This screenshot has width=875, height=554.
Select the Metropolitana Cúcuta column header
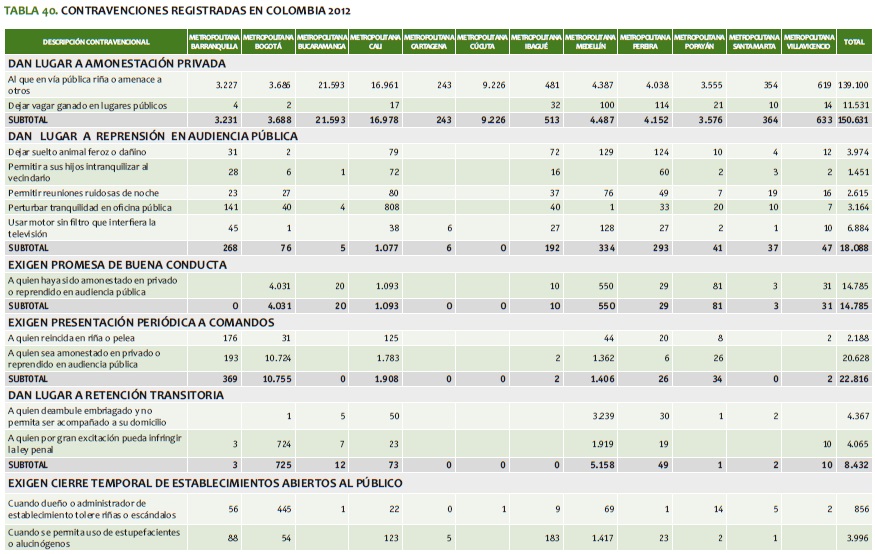coord(483,42)
